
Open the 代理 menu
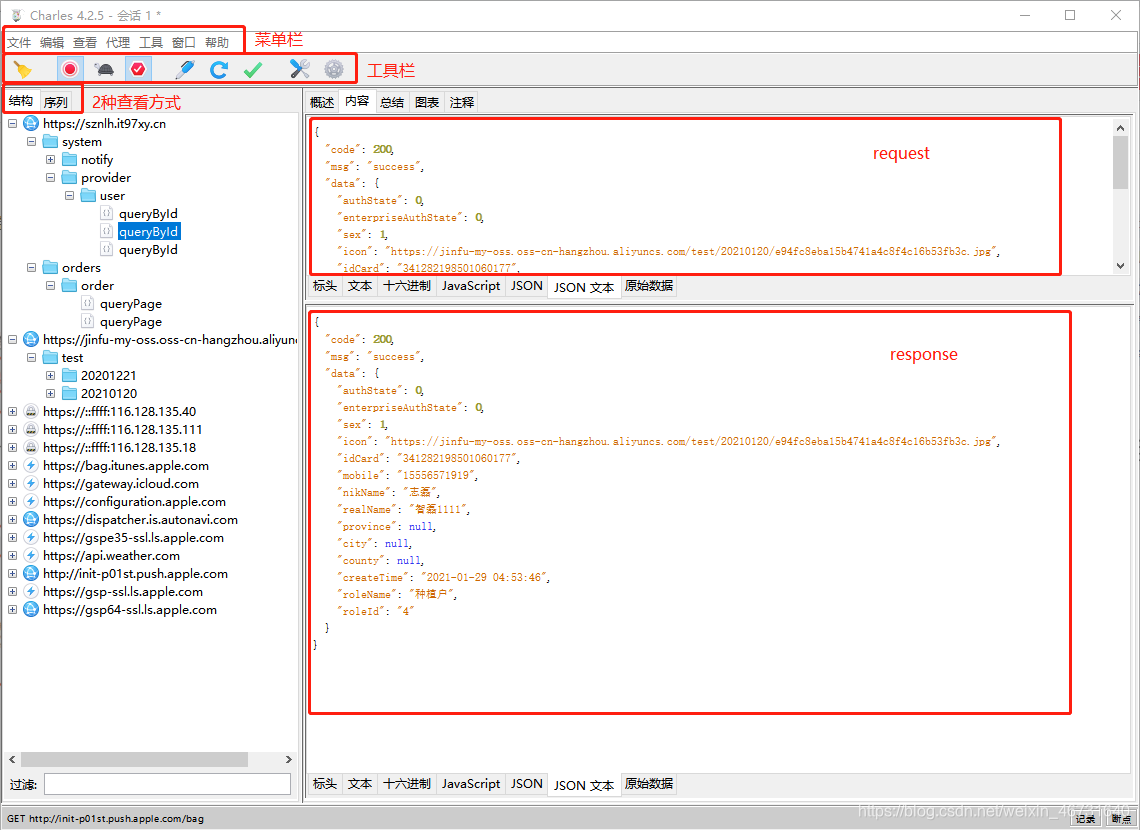click(x=118, y=43)
